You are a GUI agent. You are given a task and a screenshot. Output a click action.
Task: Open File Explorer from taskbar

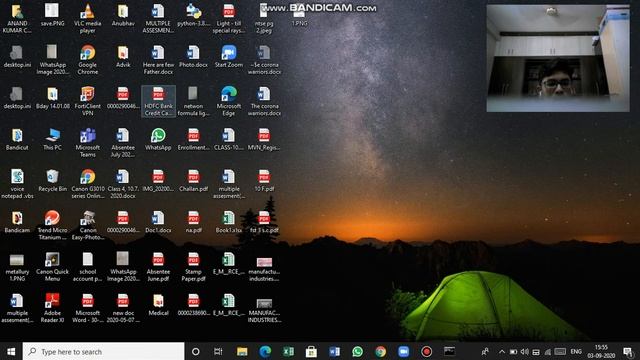[242, 351]
